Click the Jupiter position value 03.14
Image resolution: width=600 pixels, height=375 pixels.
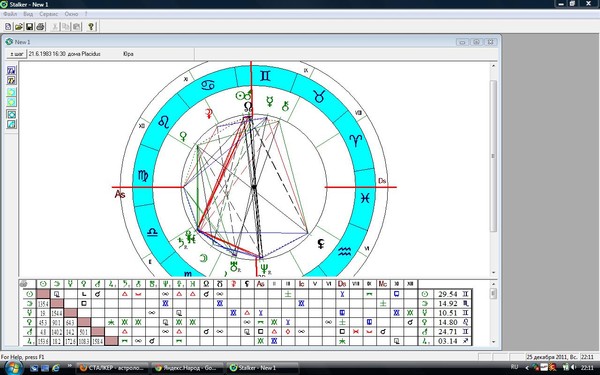[x=448, y=341]
